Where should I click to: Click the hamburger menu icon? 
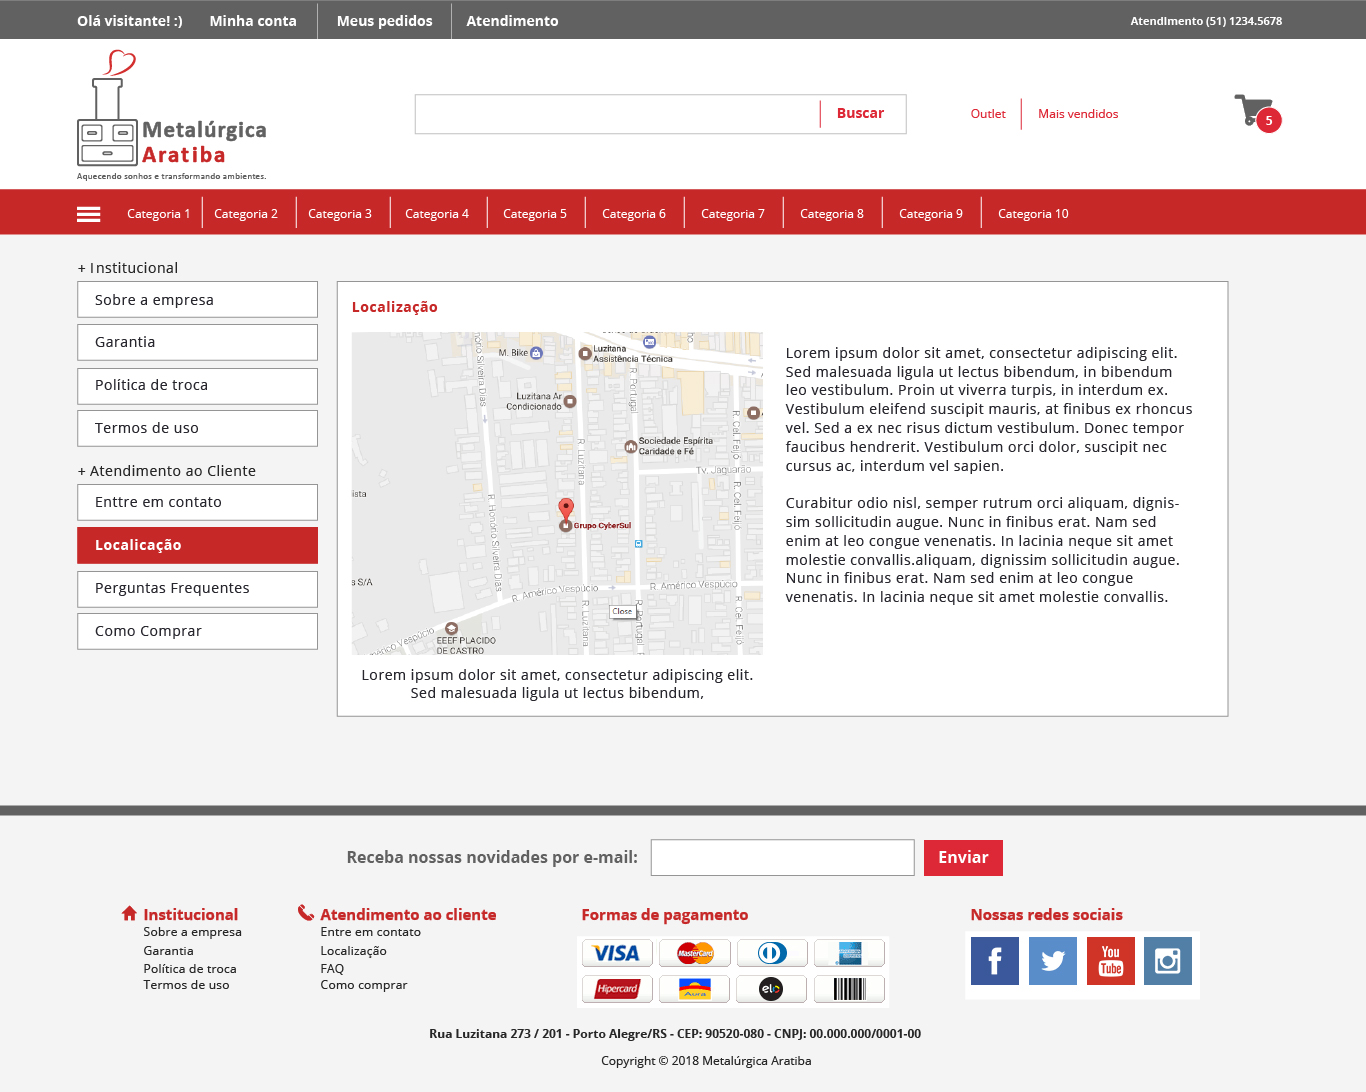click(89, 214)
